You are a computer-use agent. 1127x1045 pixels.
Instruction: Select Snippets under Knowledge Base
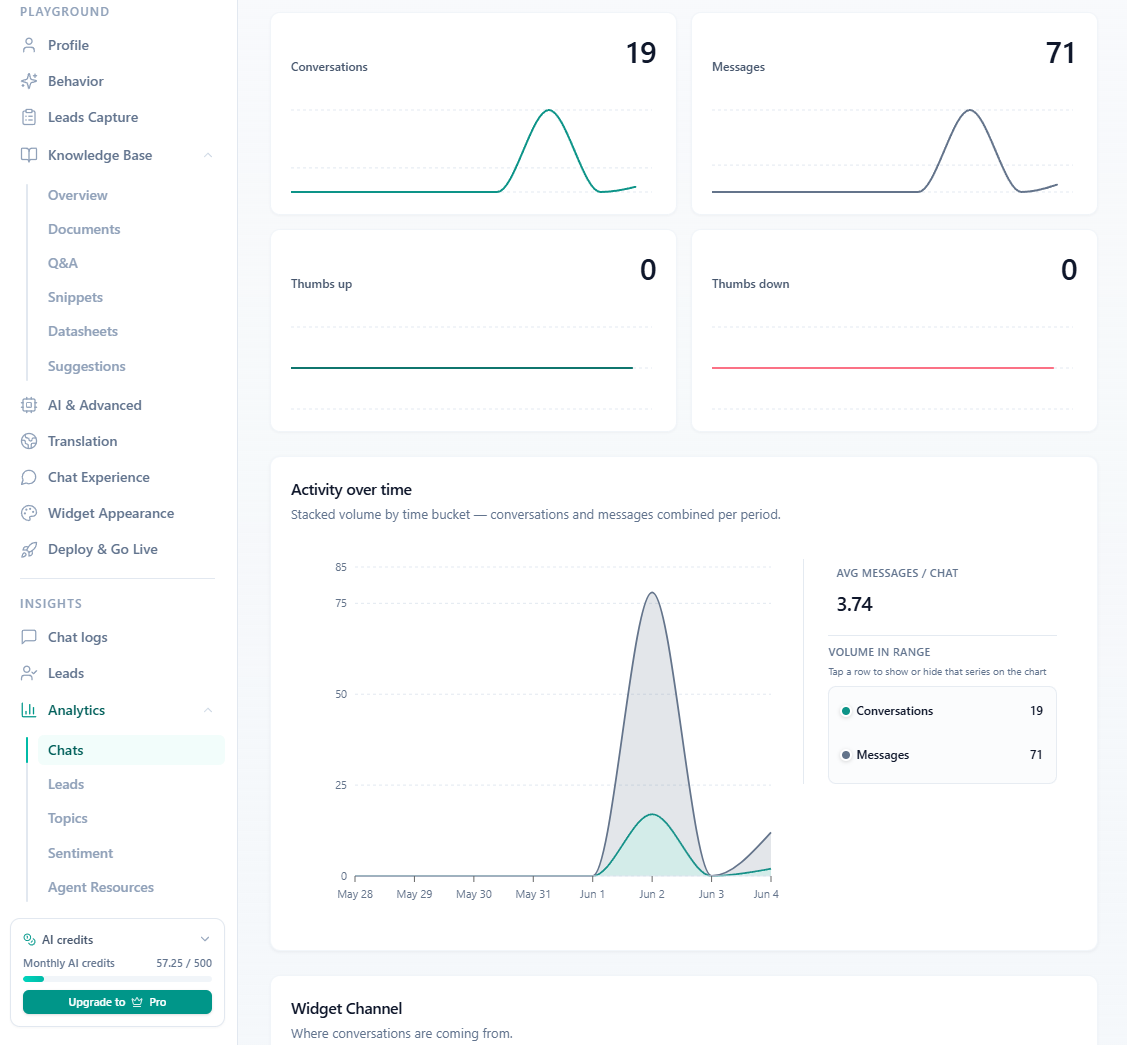pos(75,298)
